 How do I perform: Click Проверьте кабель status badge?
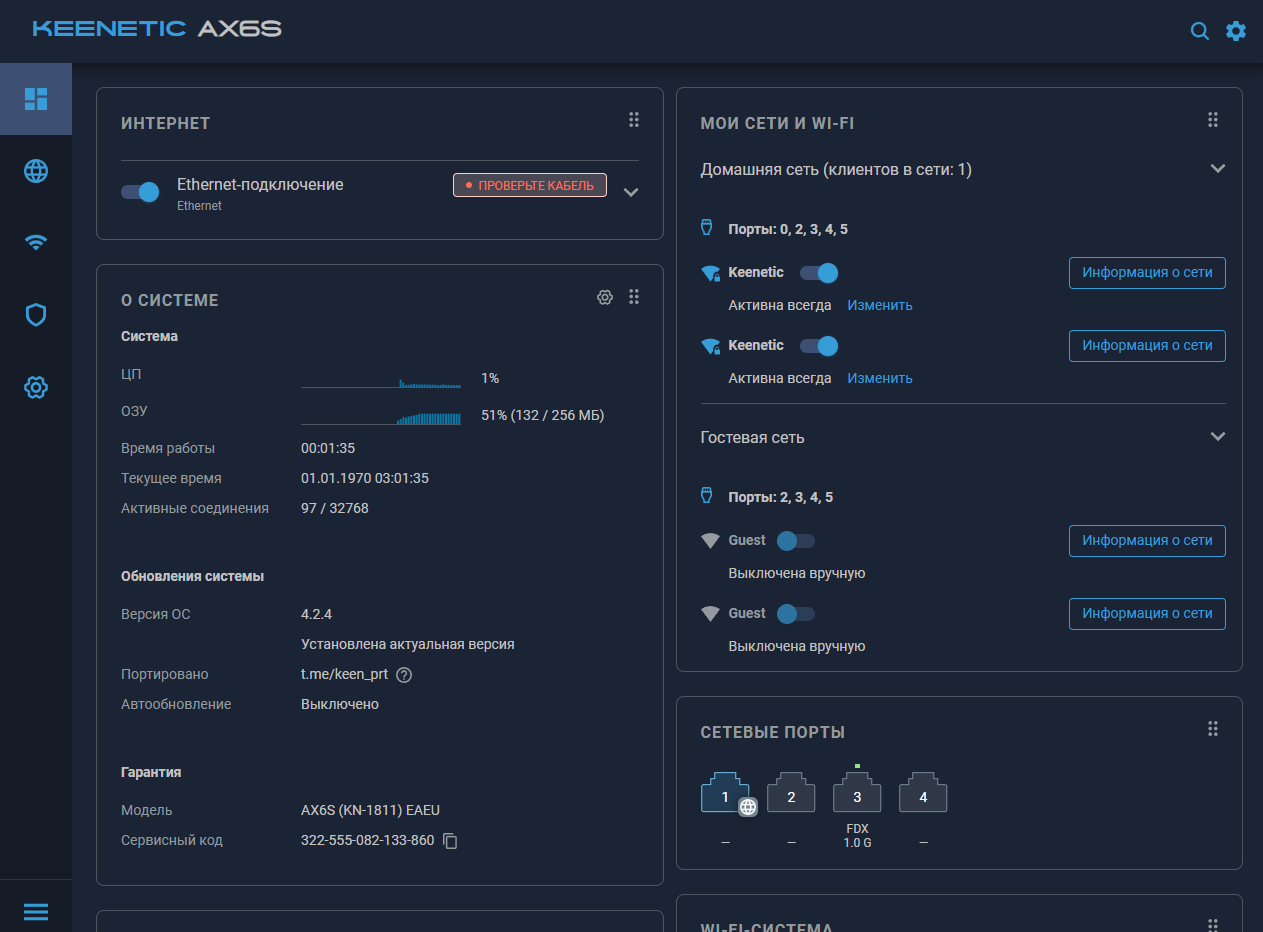[530, 185]
